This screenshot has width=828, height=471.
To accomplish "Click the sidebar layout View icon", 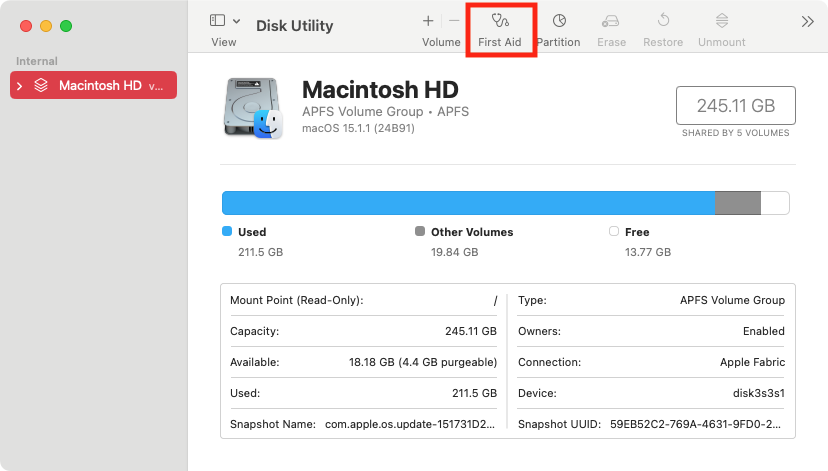I will [218, 21].
